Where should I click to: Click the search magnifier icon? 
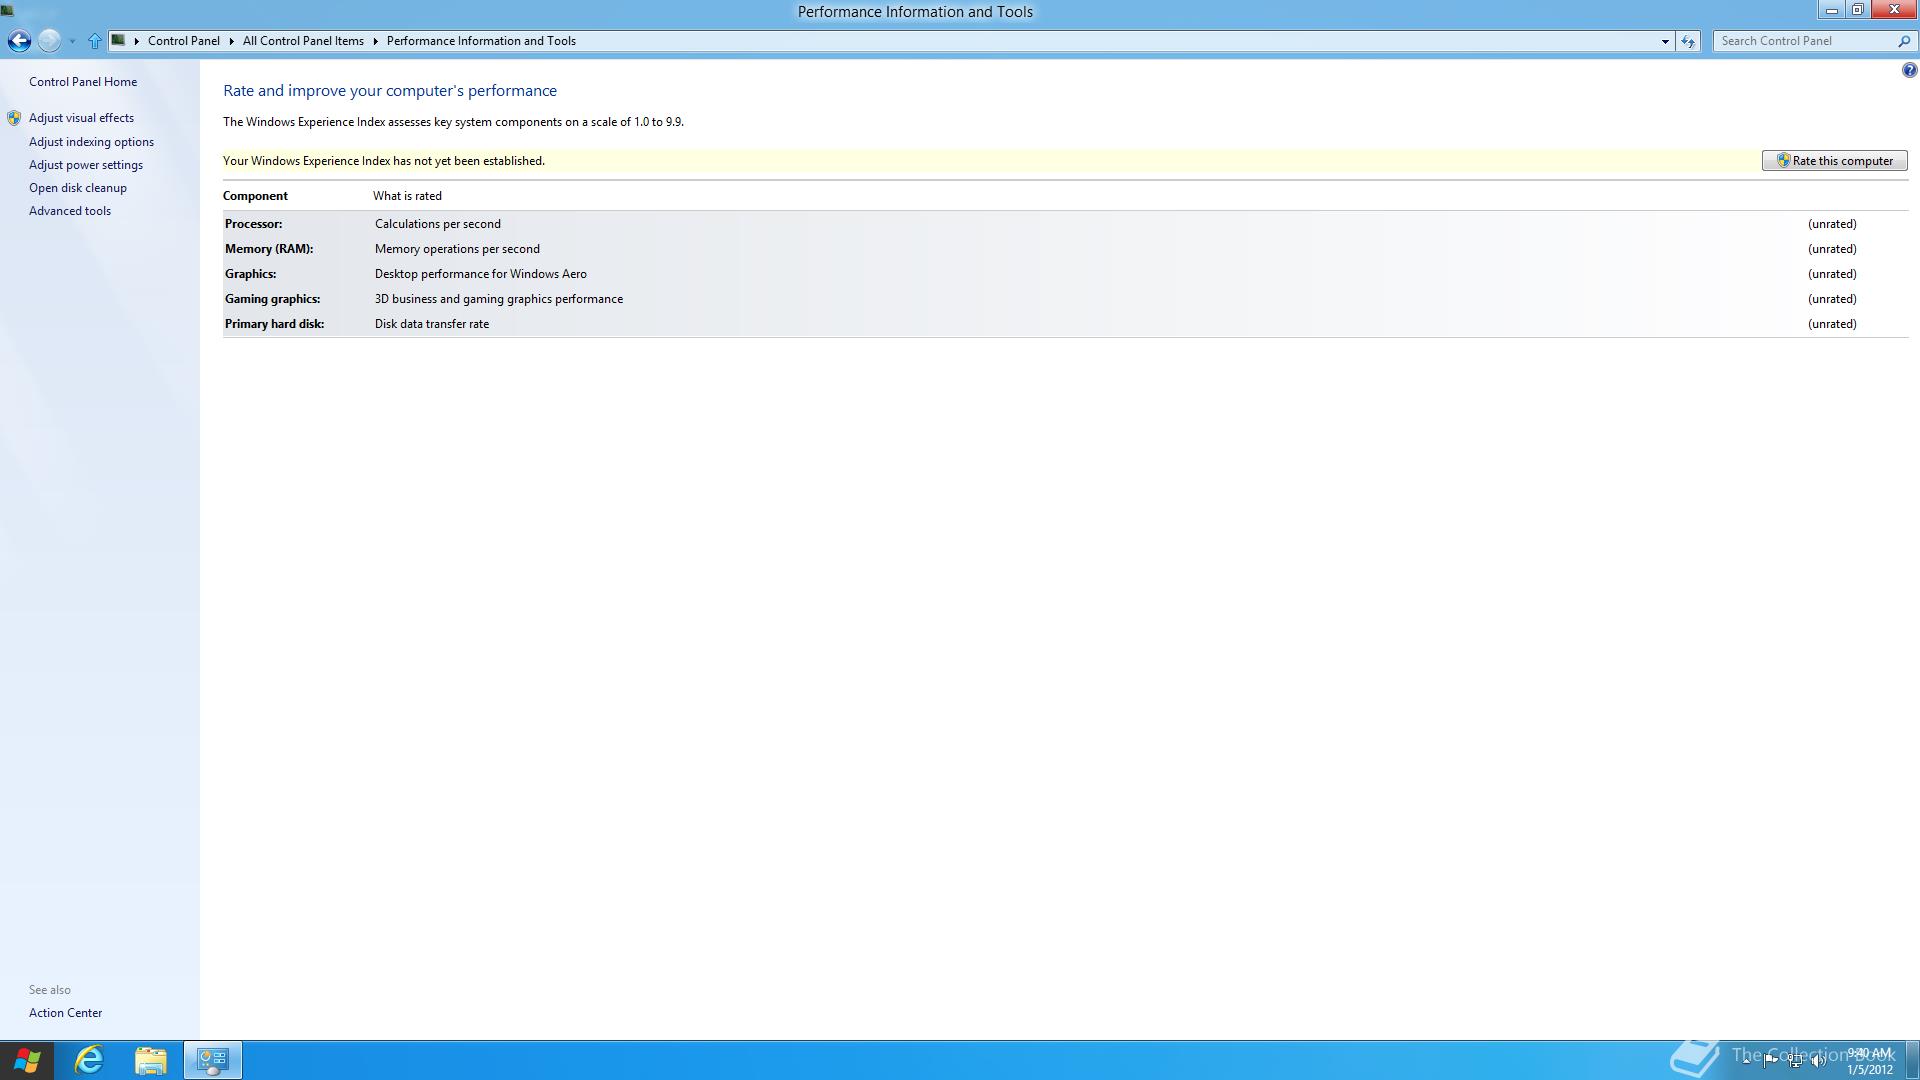coord(1903,41)
